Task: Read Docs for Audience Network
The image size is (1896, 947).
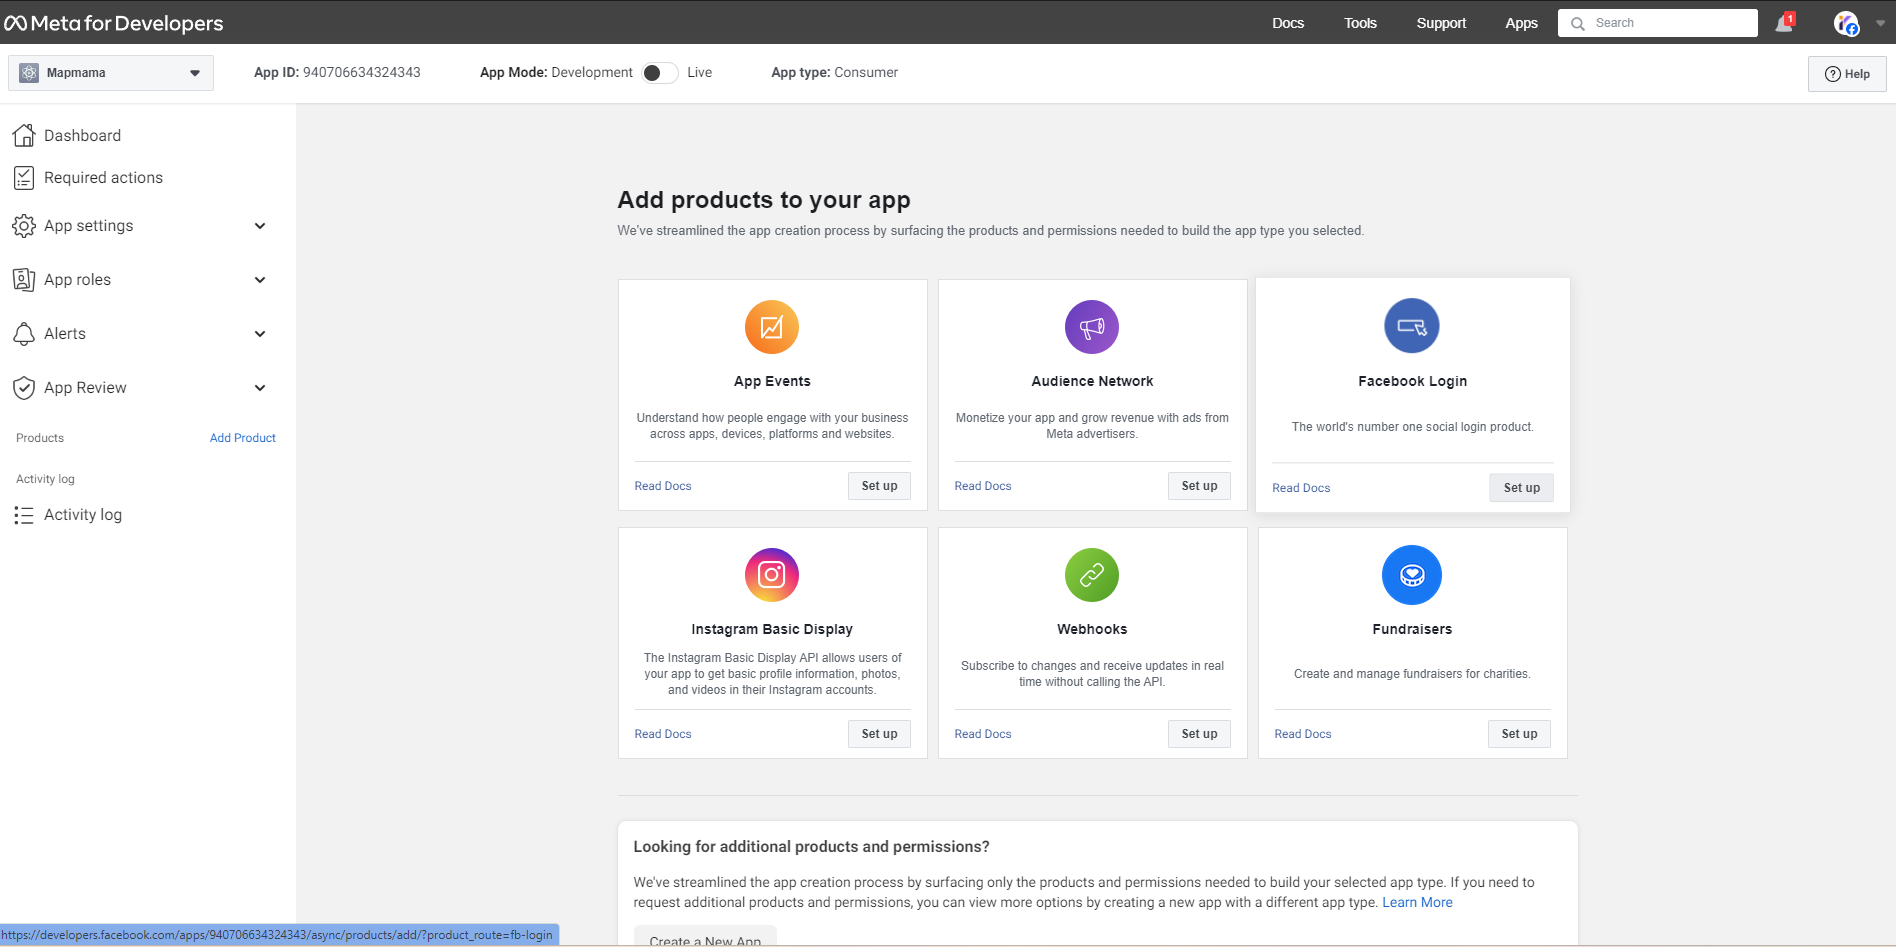Action: pyautogui.click(x=983, y=486)
